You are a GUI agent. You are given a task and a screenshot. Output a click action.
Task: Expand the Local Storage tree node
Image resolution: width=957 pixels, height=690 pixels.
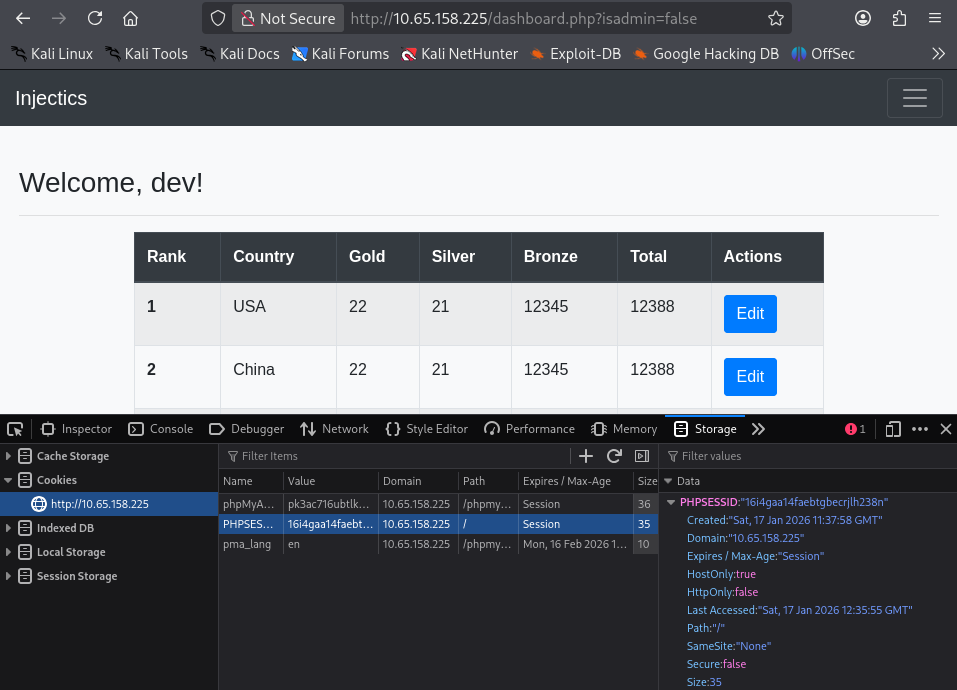(8, 552)
